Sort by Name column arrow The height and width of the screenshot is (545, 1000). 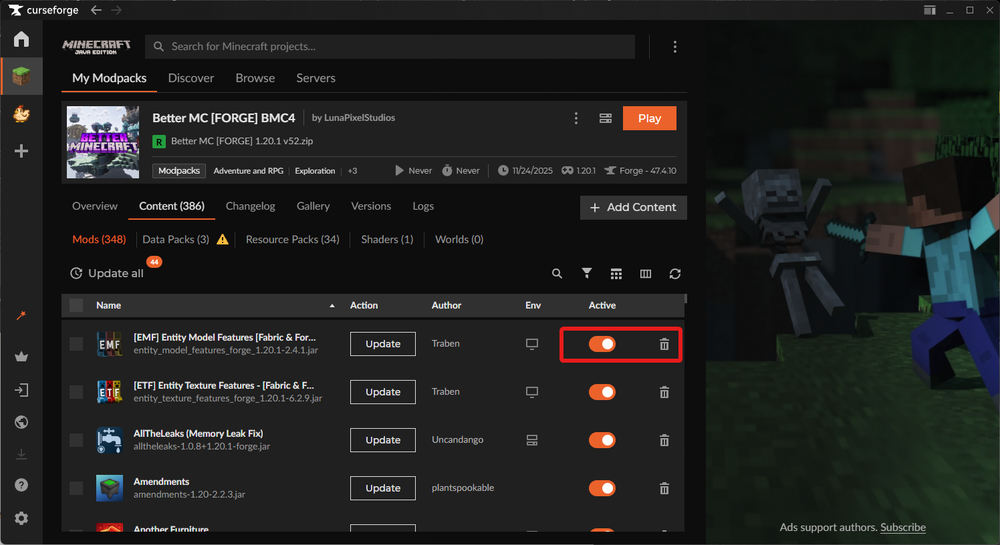coord(332,306)
